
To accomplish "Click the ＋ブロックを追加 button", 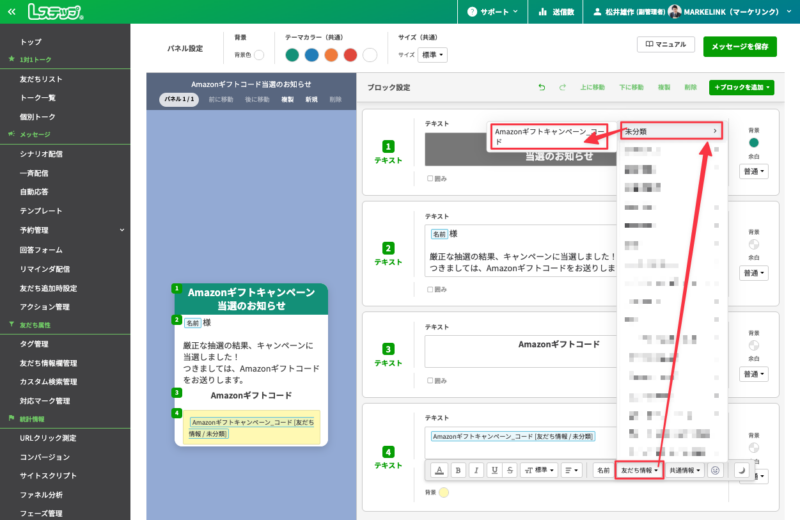I will point(742,88).
